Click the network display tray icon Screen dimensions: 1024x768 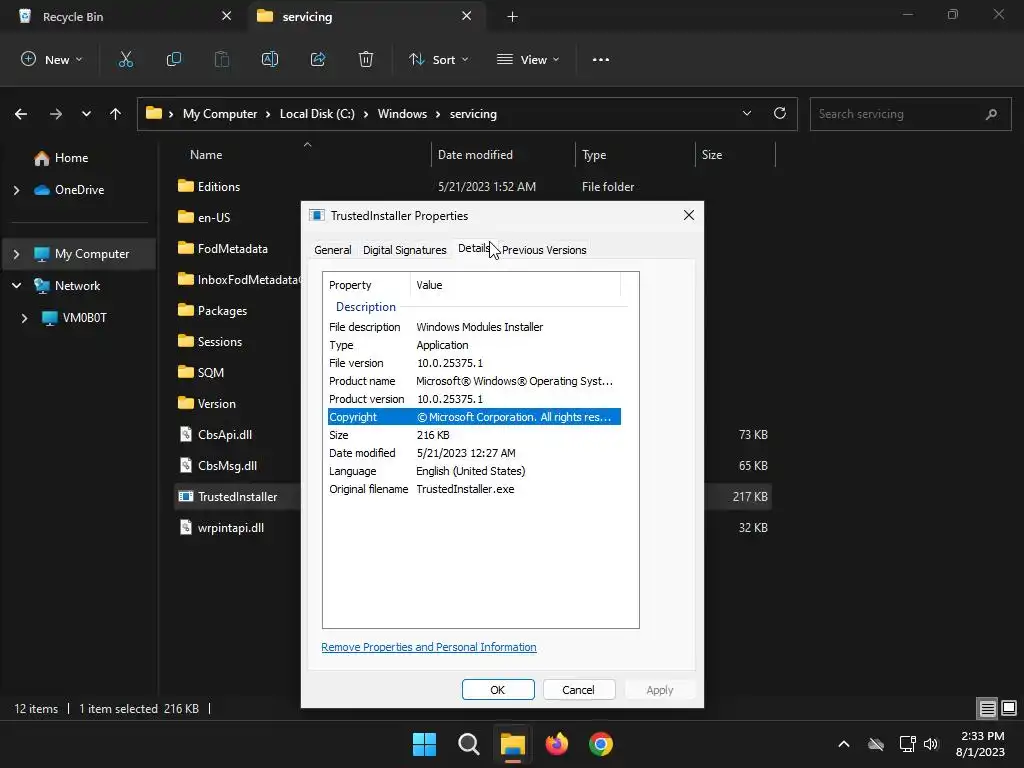tap(907, 744)
